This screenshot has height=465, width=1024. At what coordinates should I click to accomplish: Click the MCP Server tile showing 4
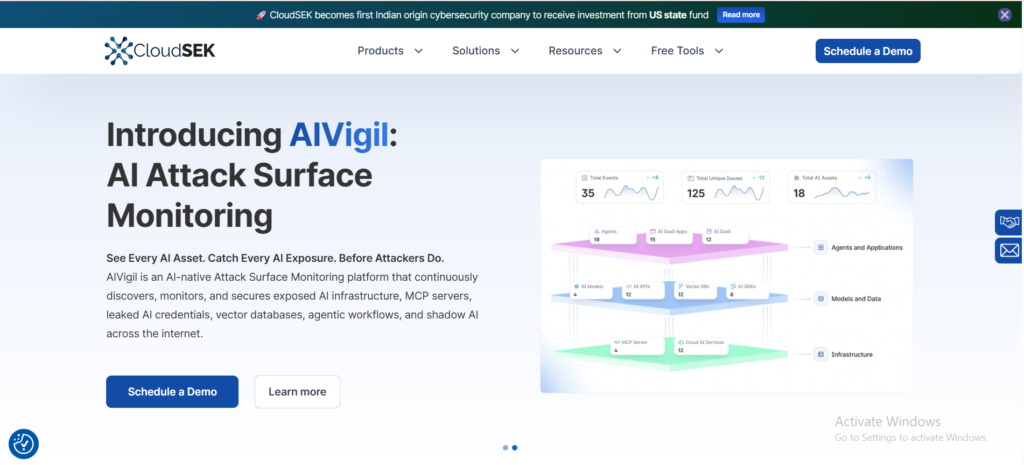637,346
